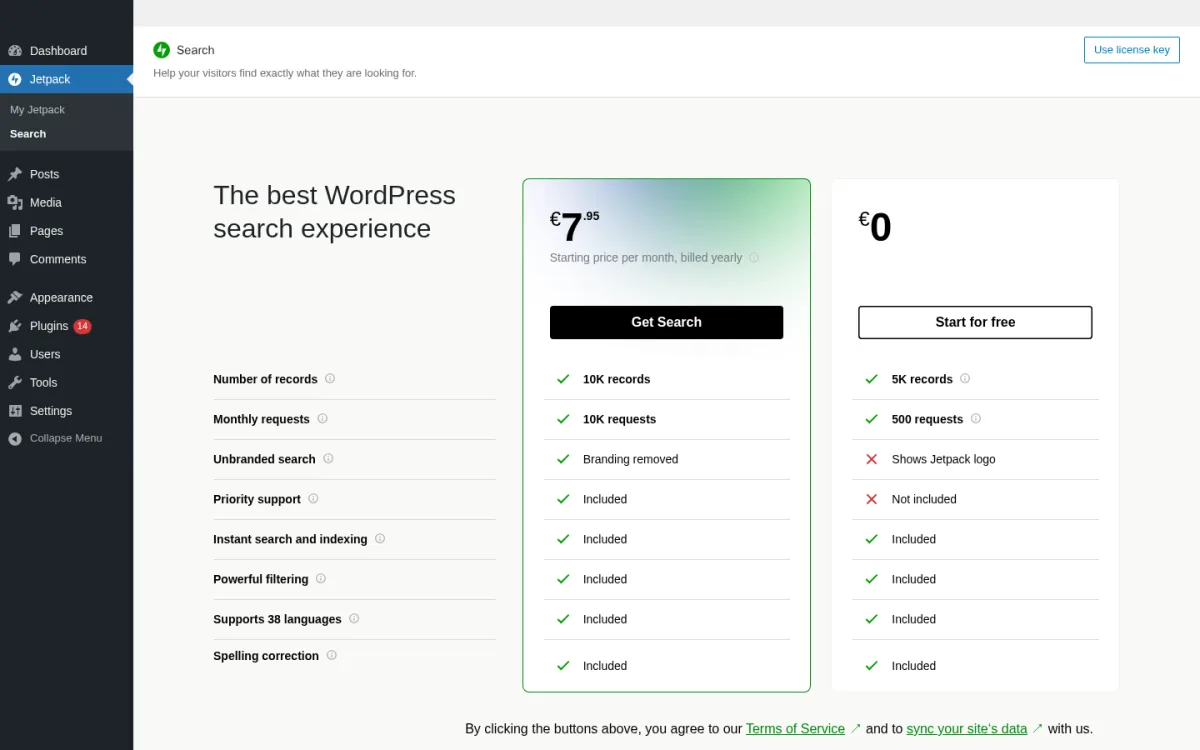Click the green Jetpack Search logo icon

(162, 50)
